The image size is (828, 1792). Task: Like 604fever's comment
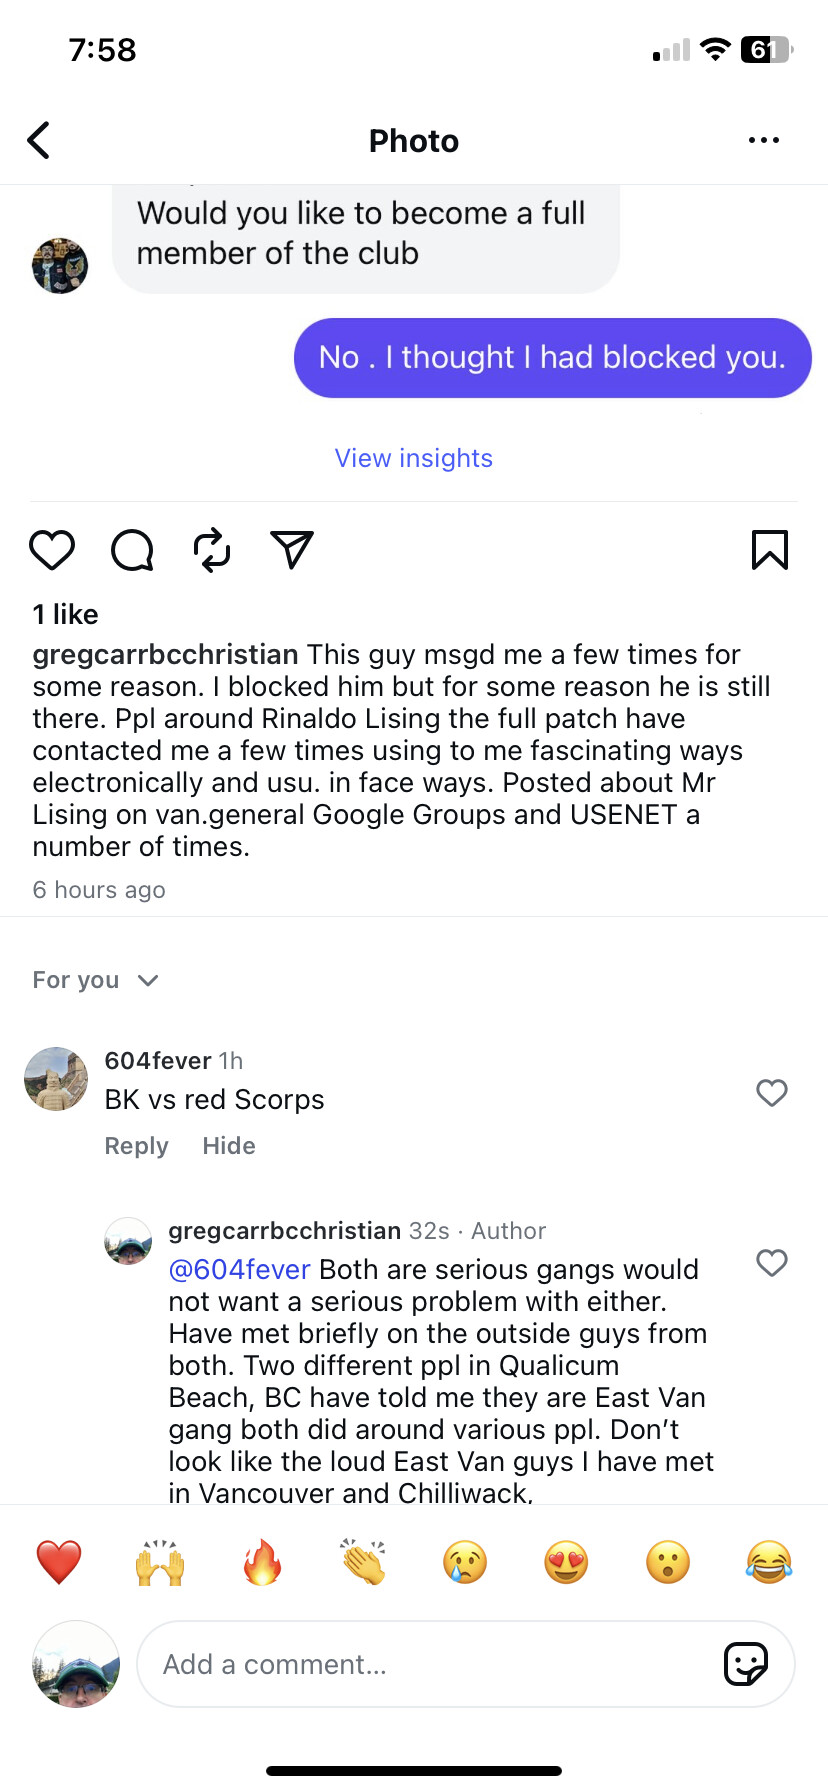(x=771, y=1093)
